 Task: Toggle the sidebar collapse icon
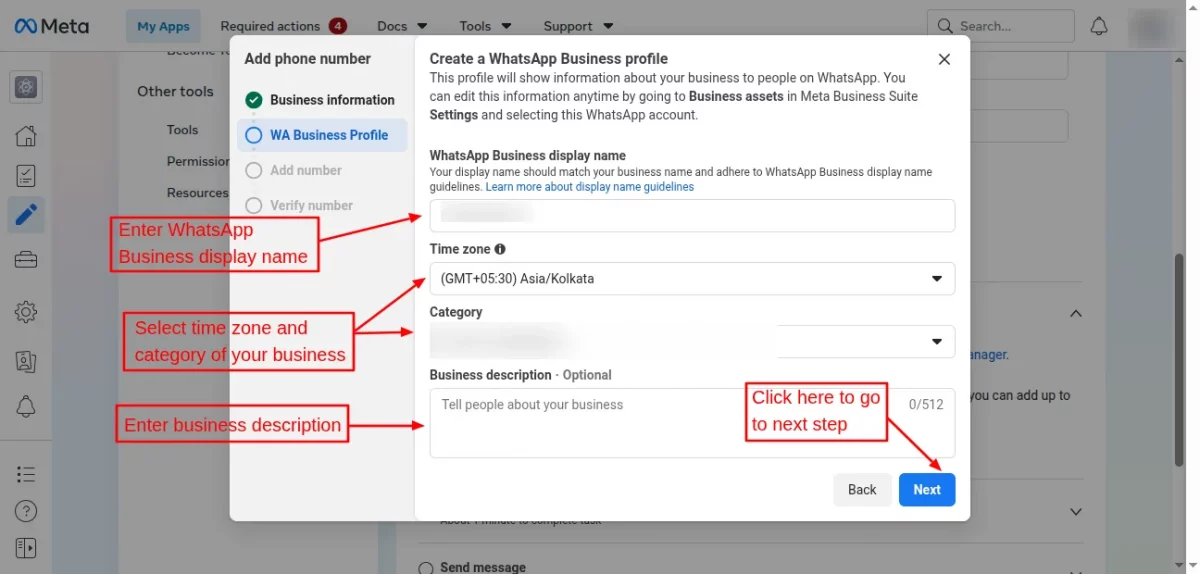pyautogui.click(x=26, y=548)
